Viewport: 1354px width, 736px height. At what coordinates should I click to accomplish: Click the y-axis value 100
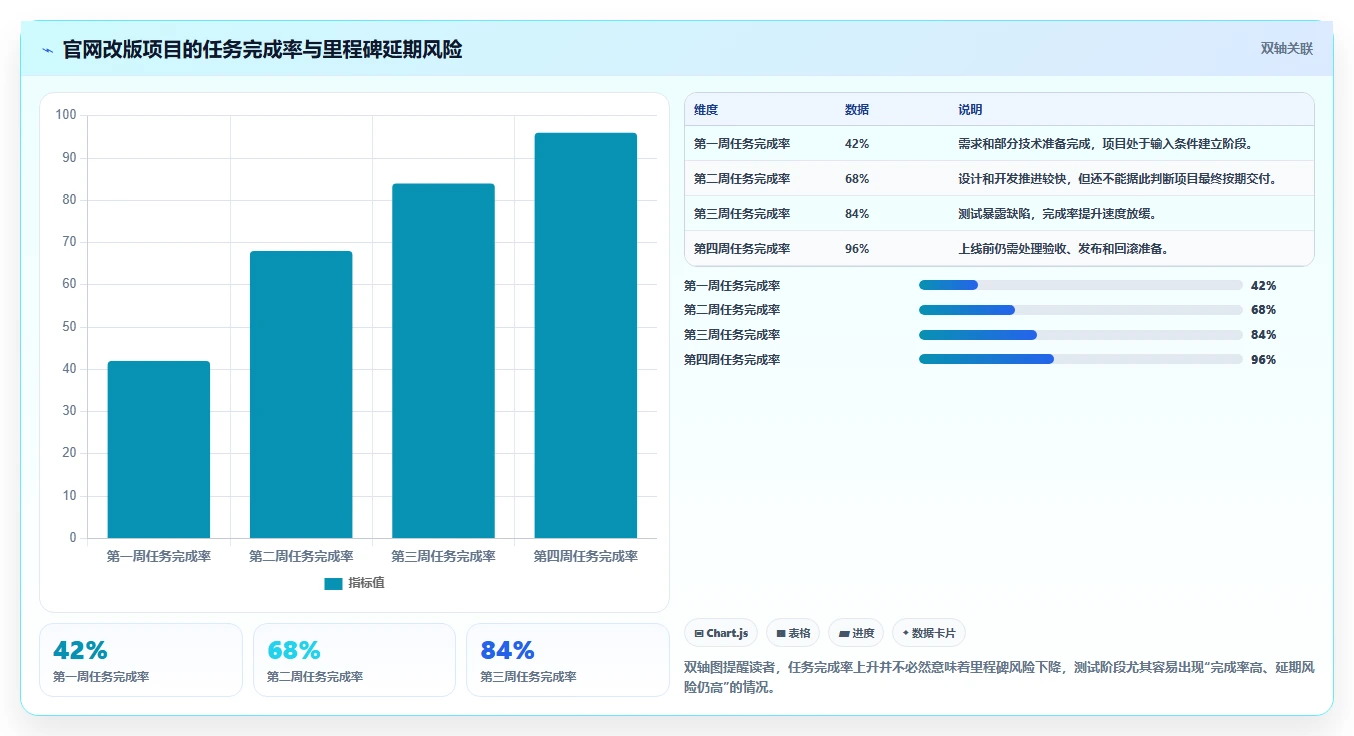point(66,115)
